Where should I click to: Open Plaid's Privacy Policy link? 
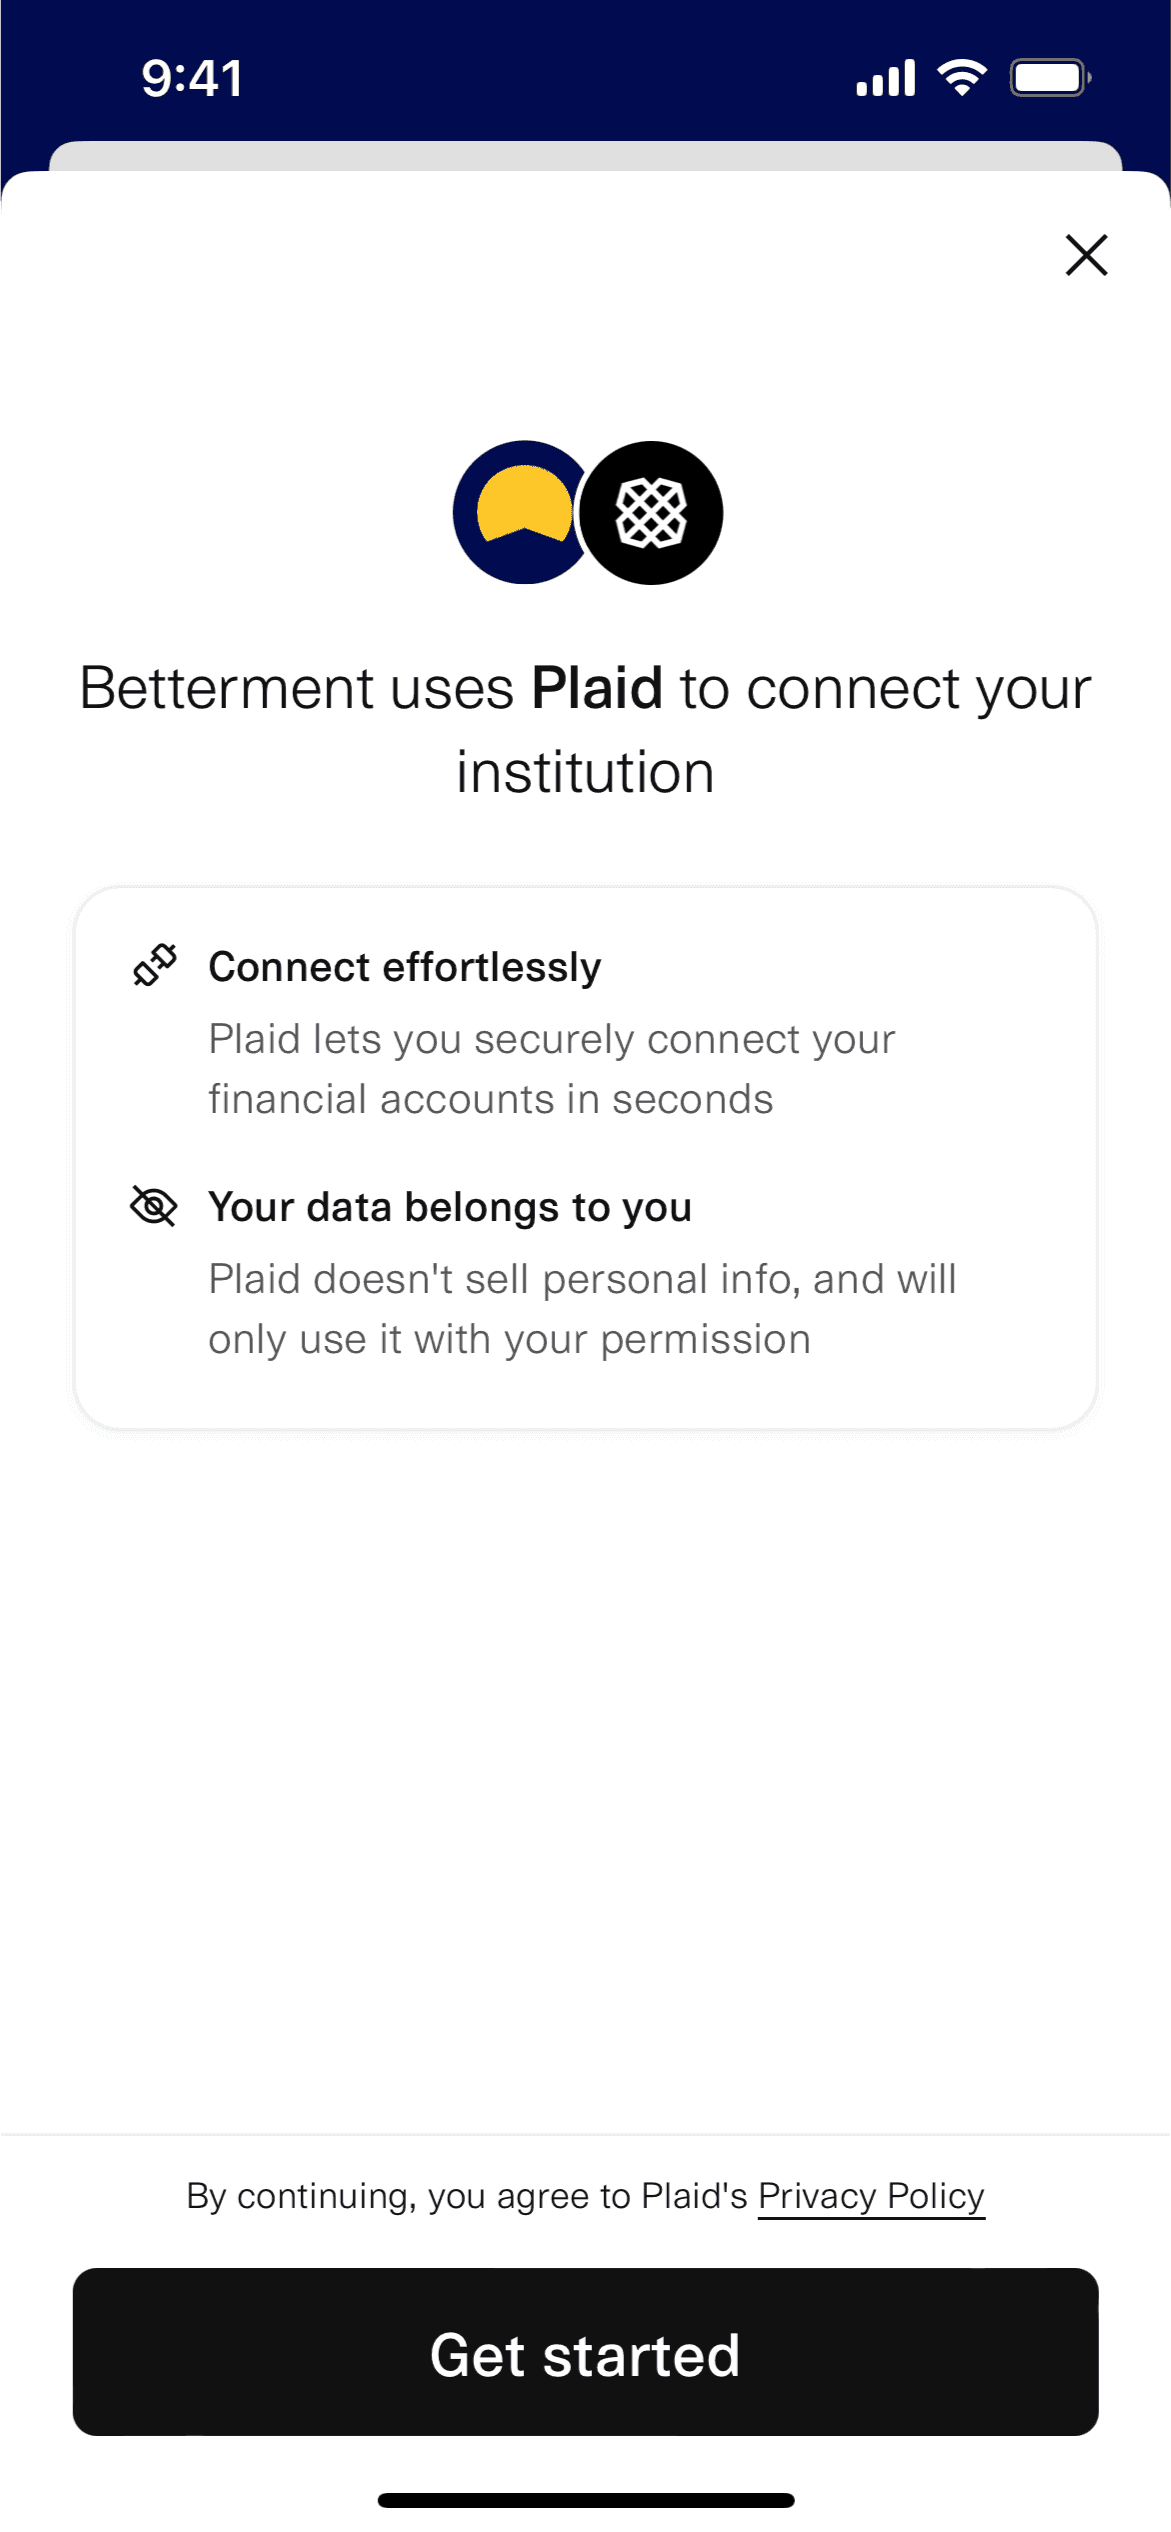pos(871,2195)
